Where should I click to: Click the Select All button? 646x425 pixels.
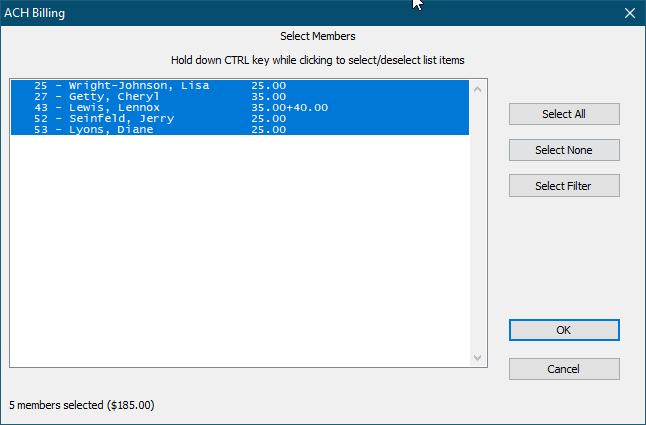tap(564, 114)
